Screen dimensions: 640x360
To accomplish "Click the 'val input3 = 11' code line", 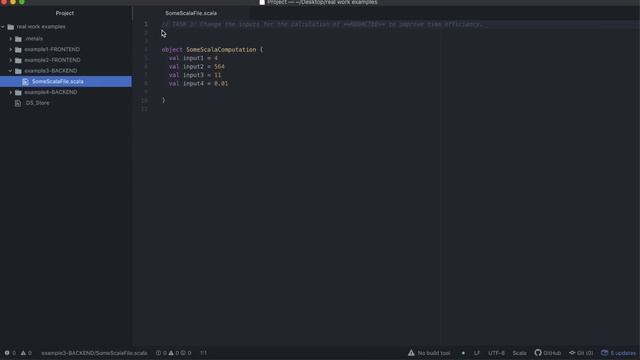I will 195,75.
